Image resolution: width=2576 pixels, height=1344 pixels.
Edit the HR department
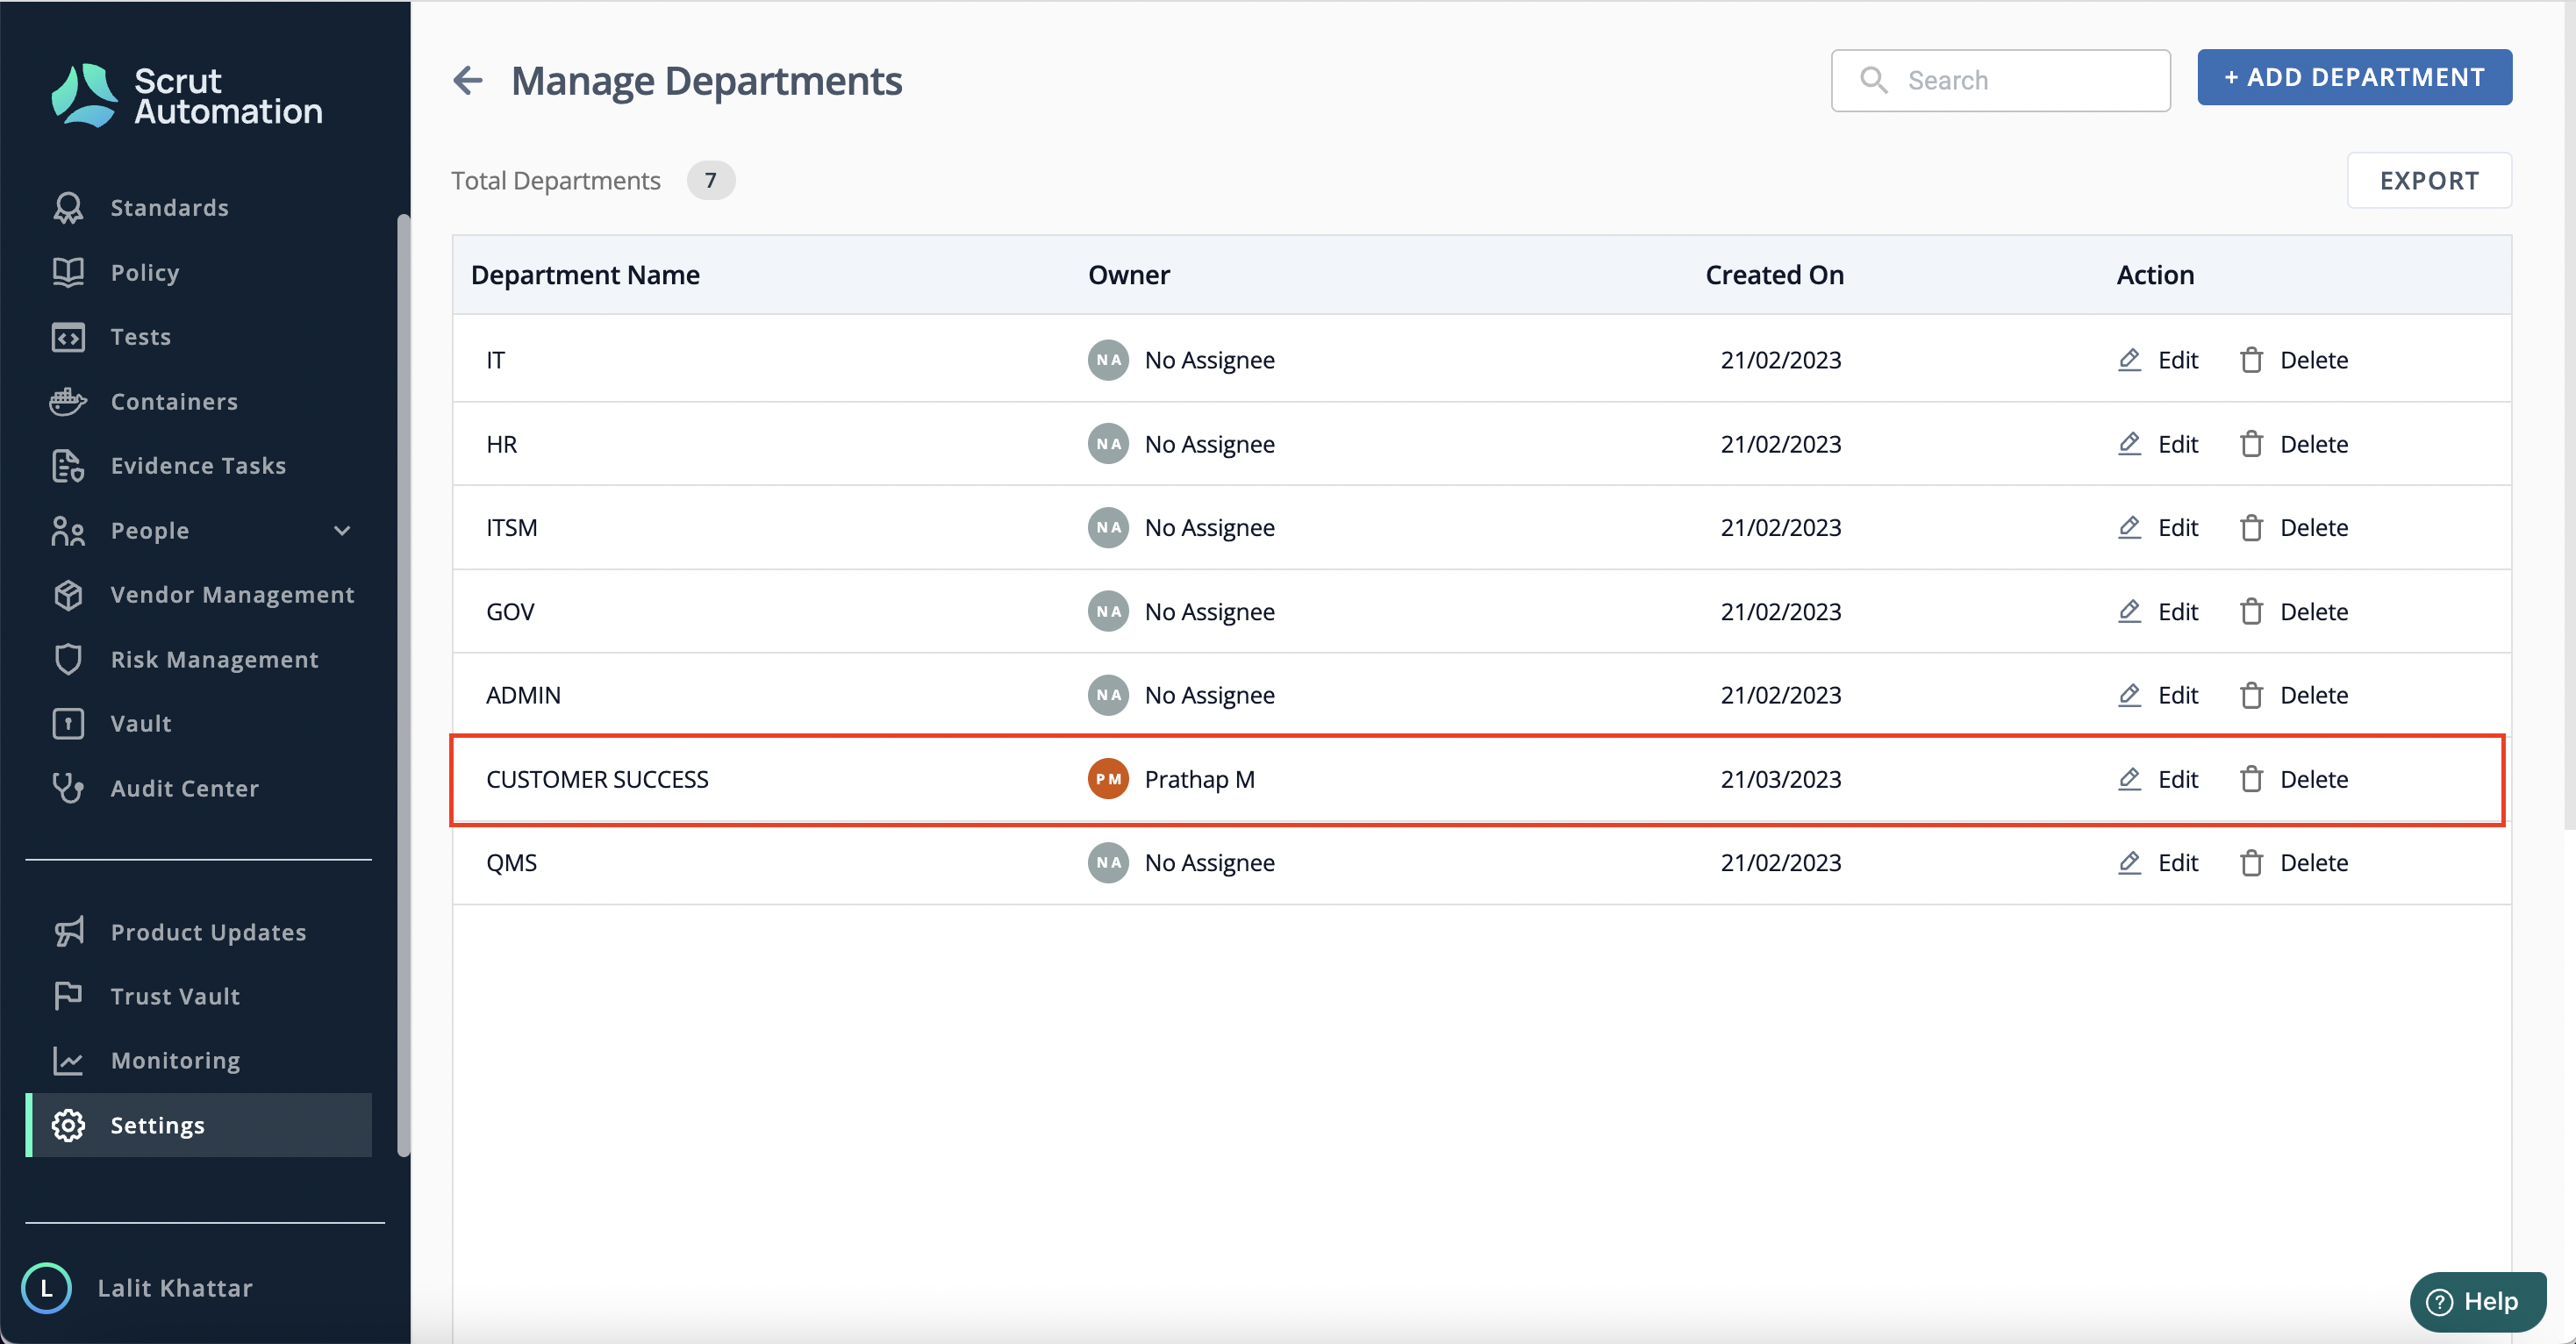2158,444
